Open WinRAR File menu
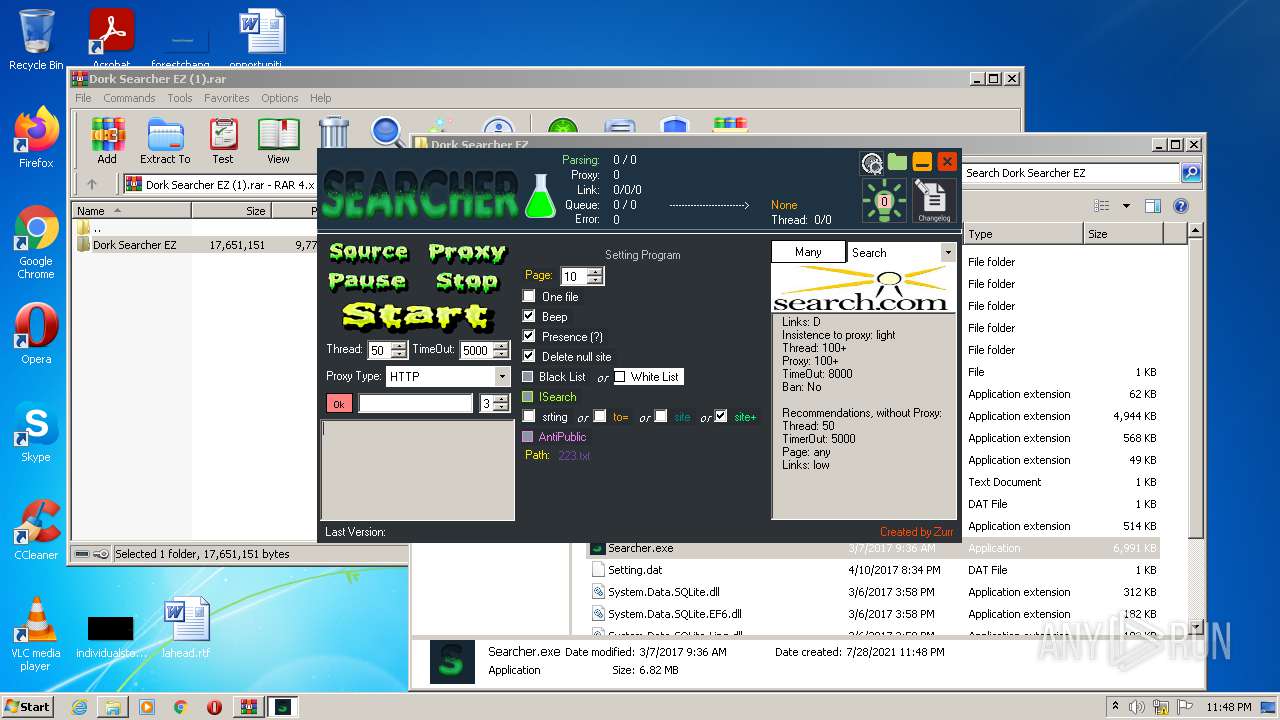Viewport: 1280px width, 720px height. 83,98
